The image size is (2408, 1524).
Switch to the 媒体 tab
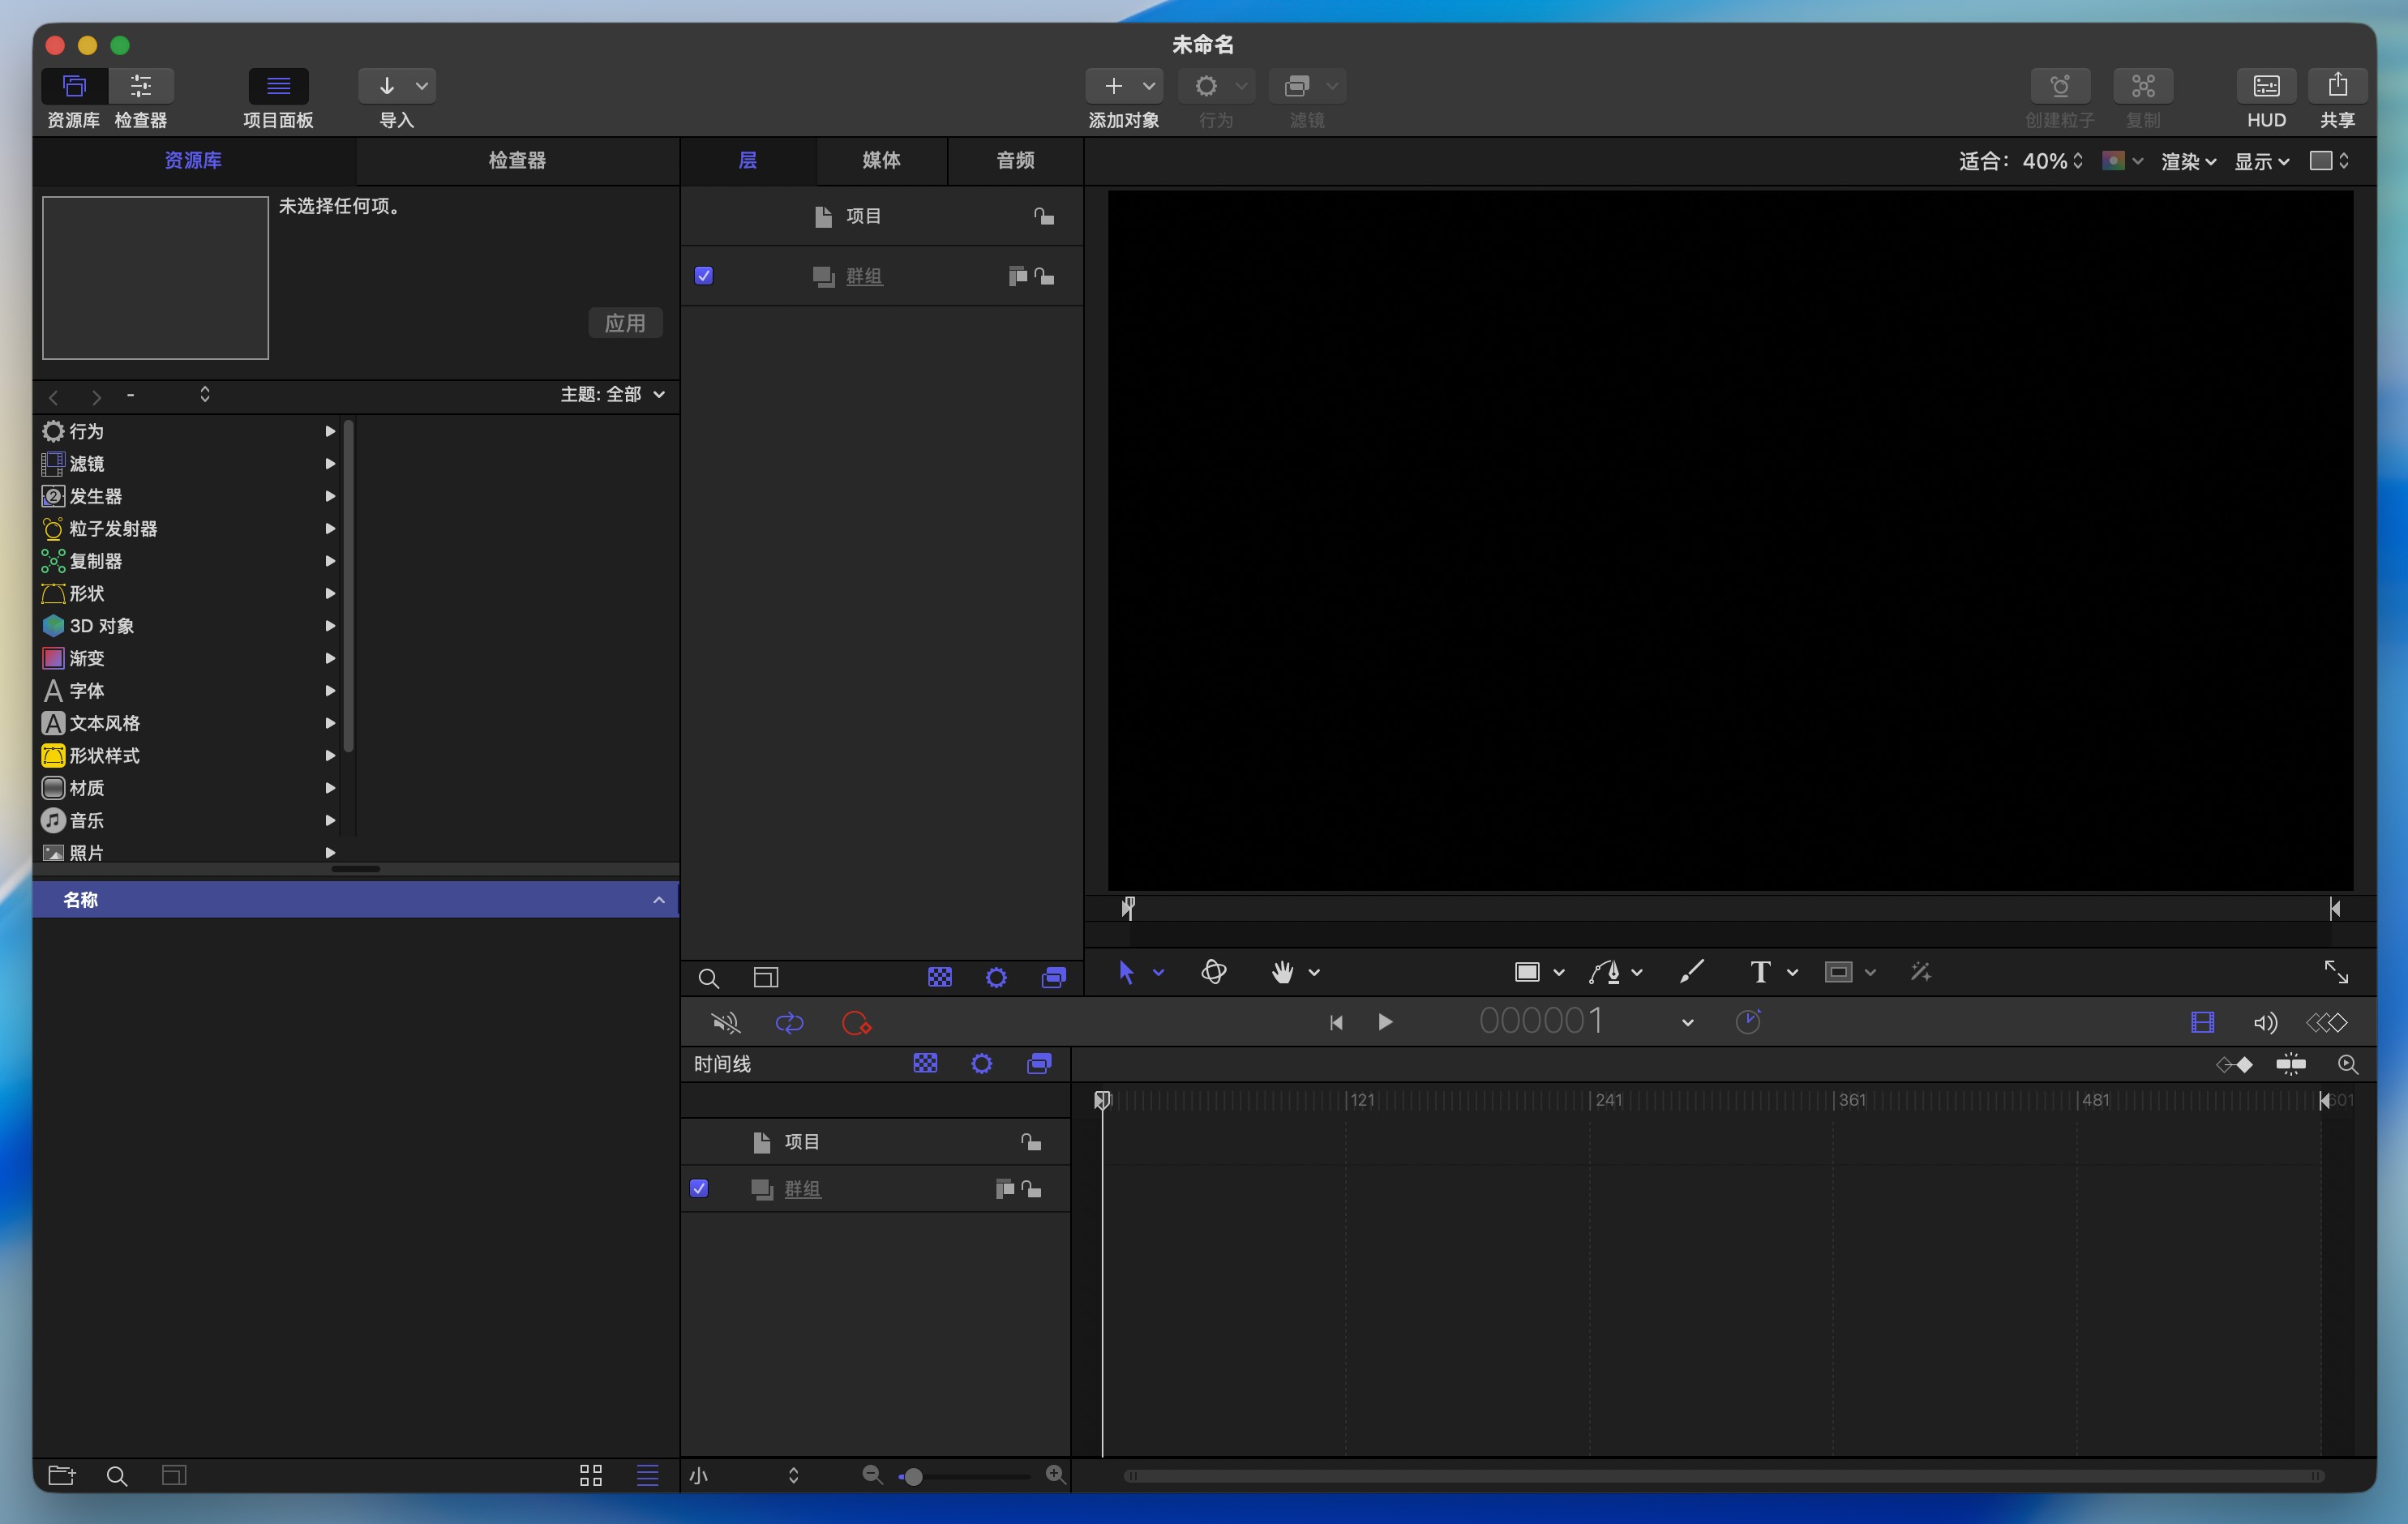[x=881, y=160]
